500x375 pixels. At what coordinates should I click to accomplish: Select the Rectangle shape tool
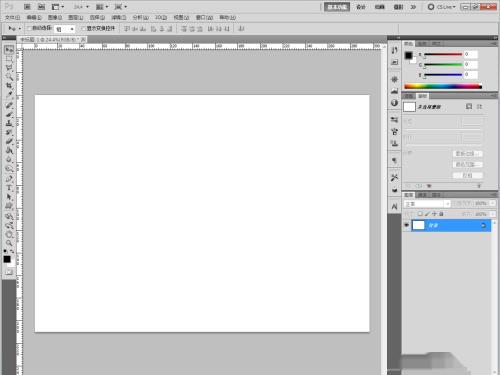[x=9, y=206]
